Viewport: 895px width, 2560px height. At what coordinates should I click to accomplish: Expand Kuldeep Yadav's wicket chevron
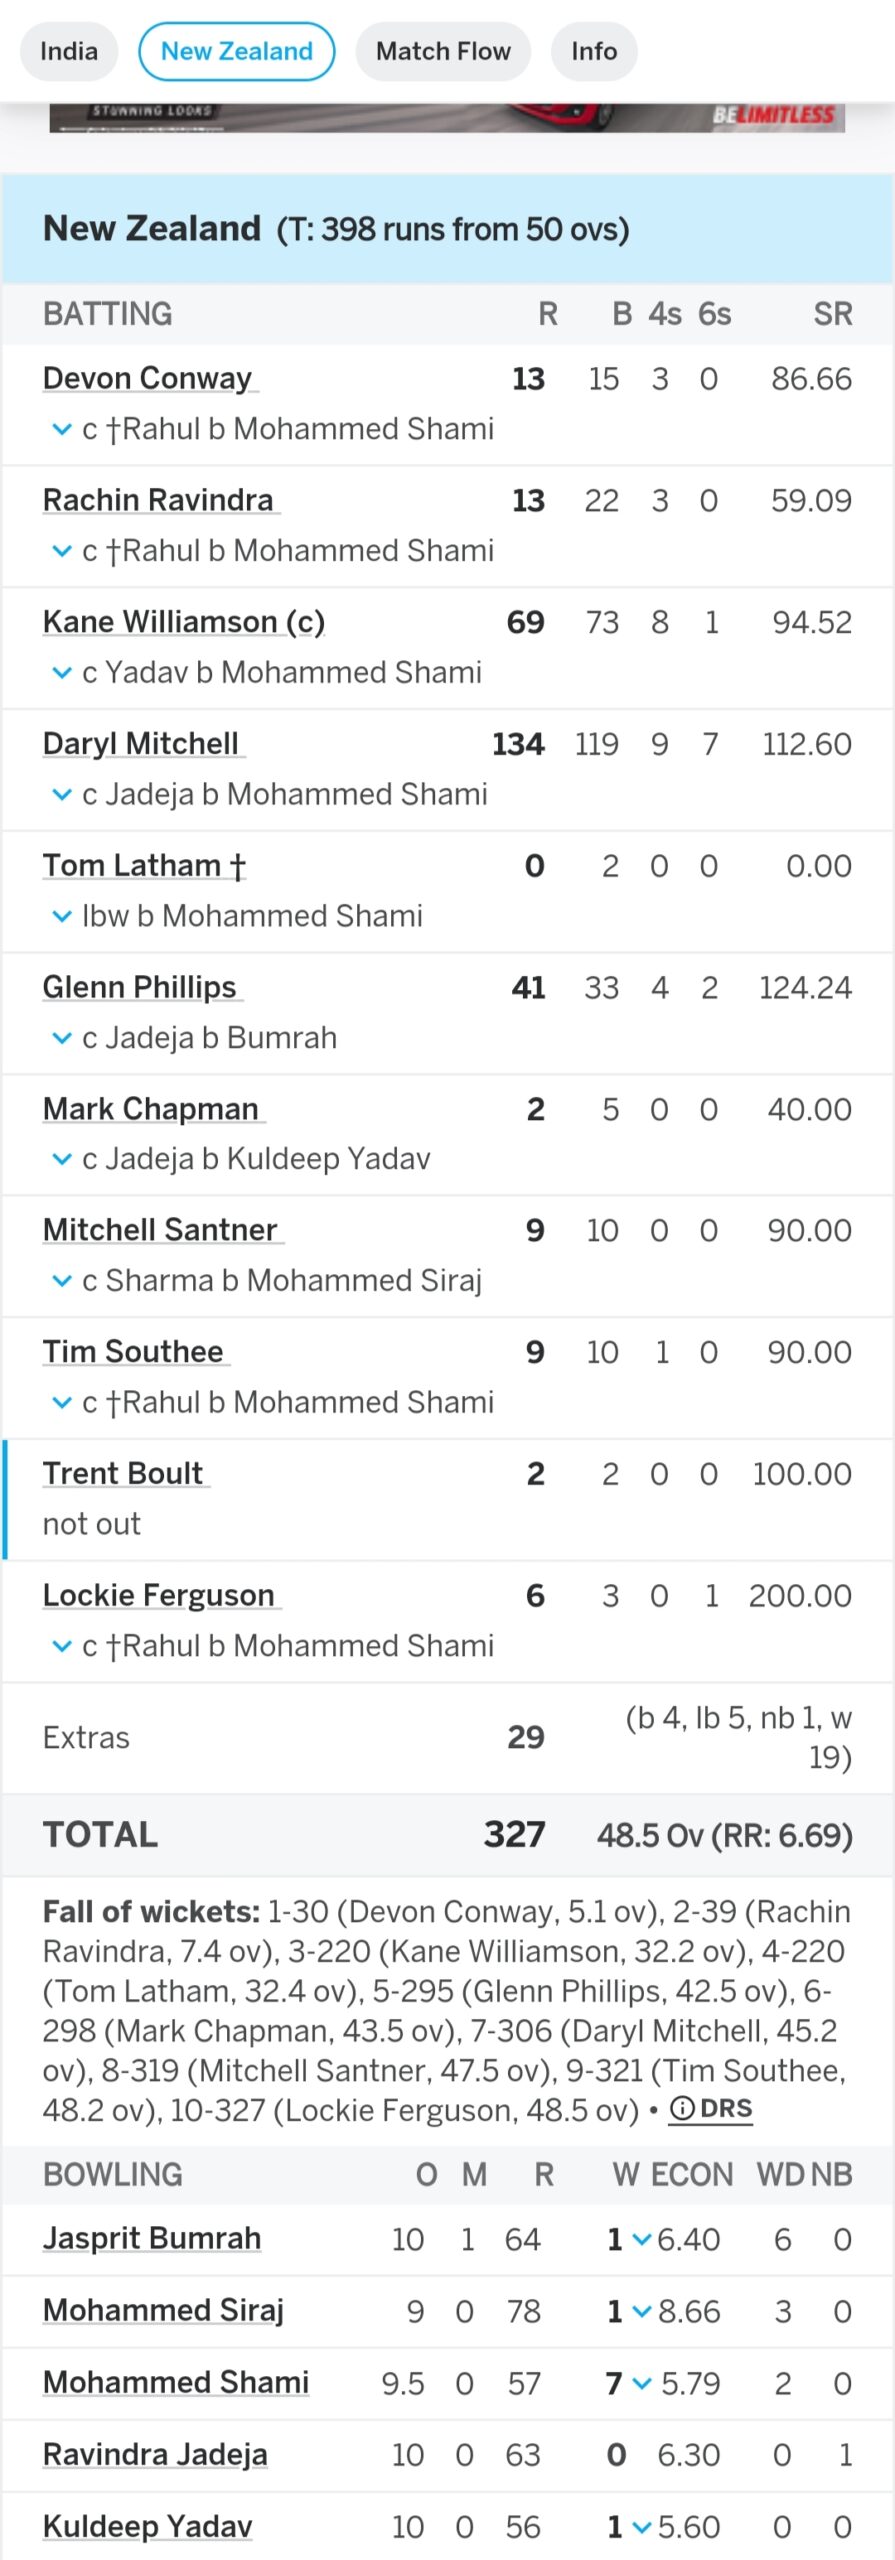[642, 2527]
